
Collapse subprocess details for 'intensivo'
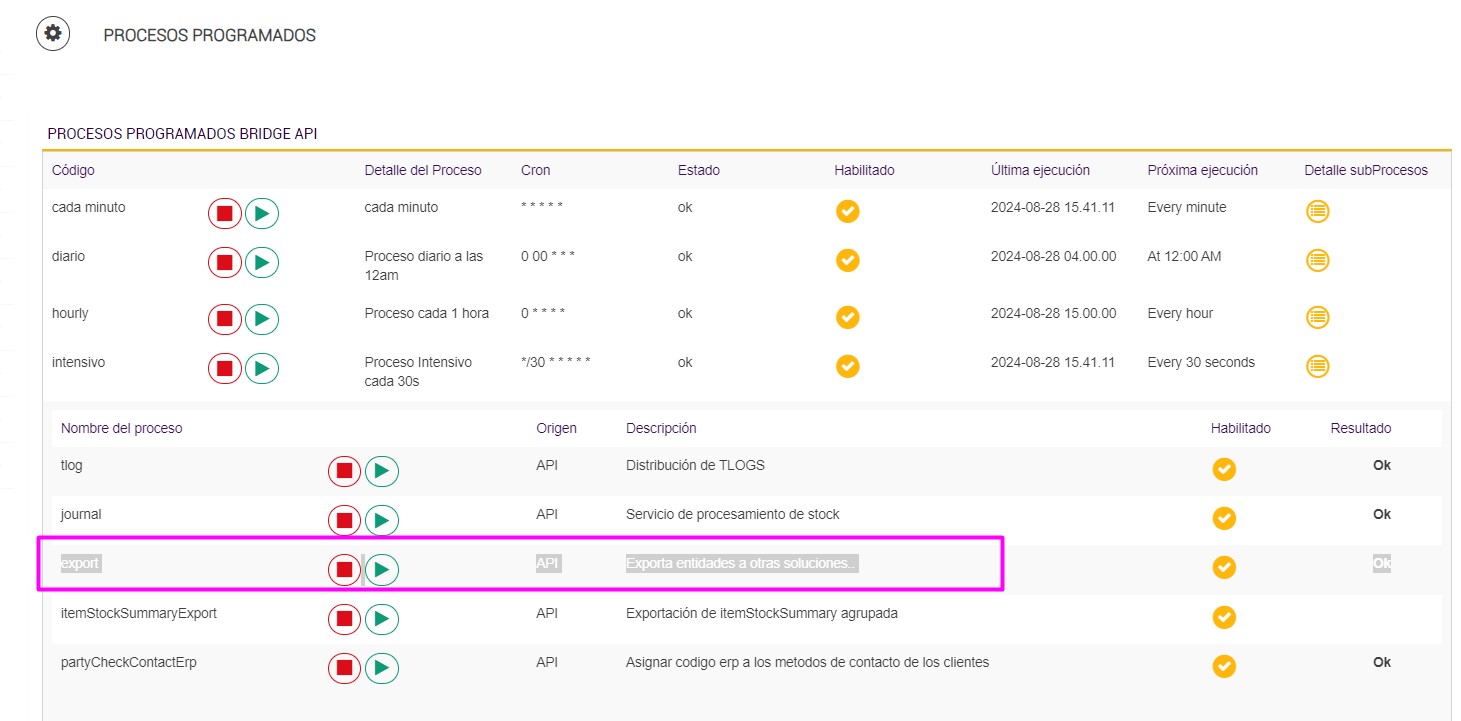click(x=1318, y=366)
